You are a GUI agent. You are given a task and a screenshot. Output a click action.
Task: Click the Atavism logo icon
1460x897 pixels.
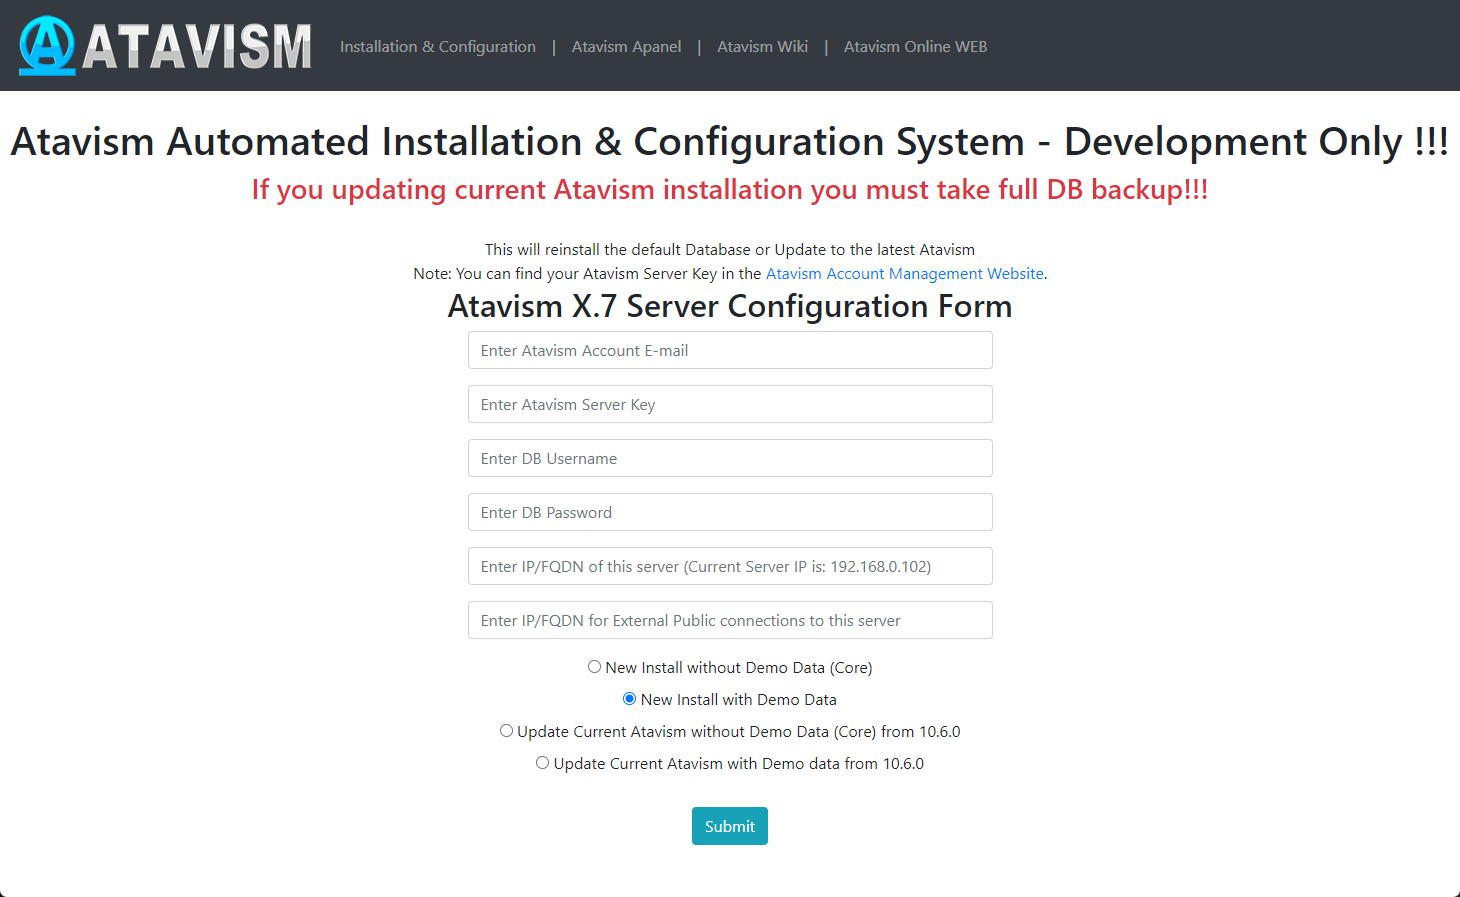pos(47,46)
